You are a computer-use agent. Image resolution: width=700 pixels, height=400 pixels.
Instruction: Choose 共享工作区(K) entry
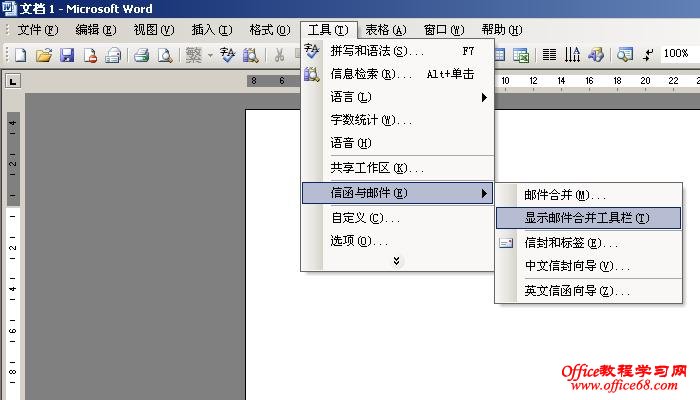[x=397, y=168]
